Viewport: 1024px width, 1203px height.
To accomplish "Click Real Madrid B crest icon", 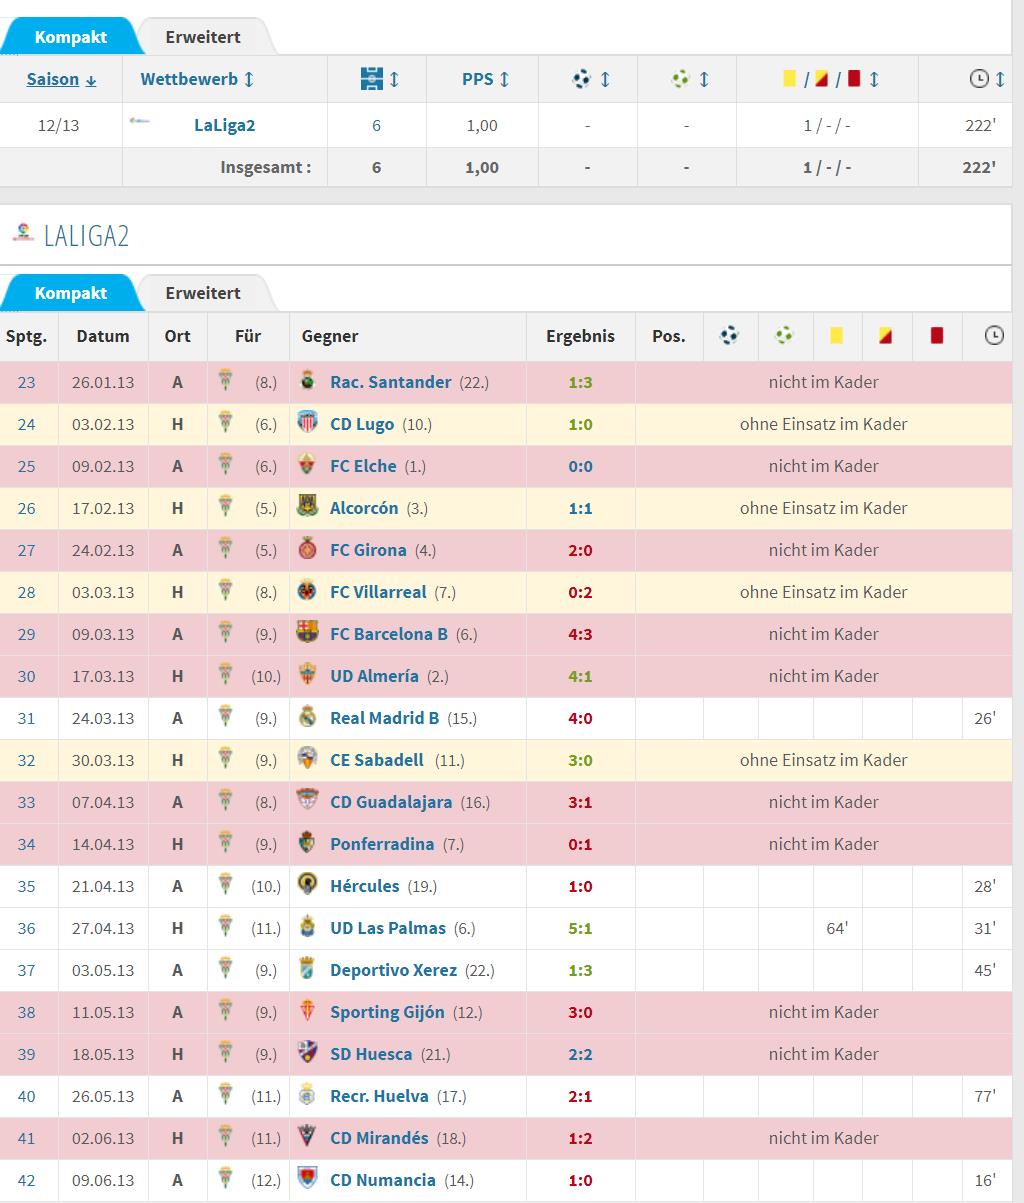I will (x=308, y=717).
